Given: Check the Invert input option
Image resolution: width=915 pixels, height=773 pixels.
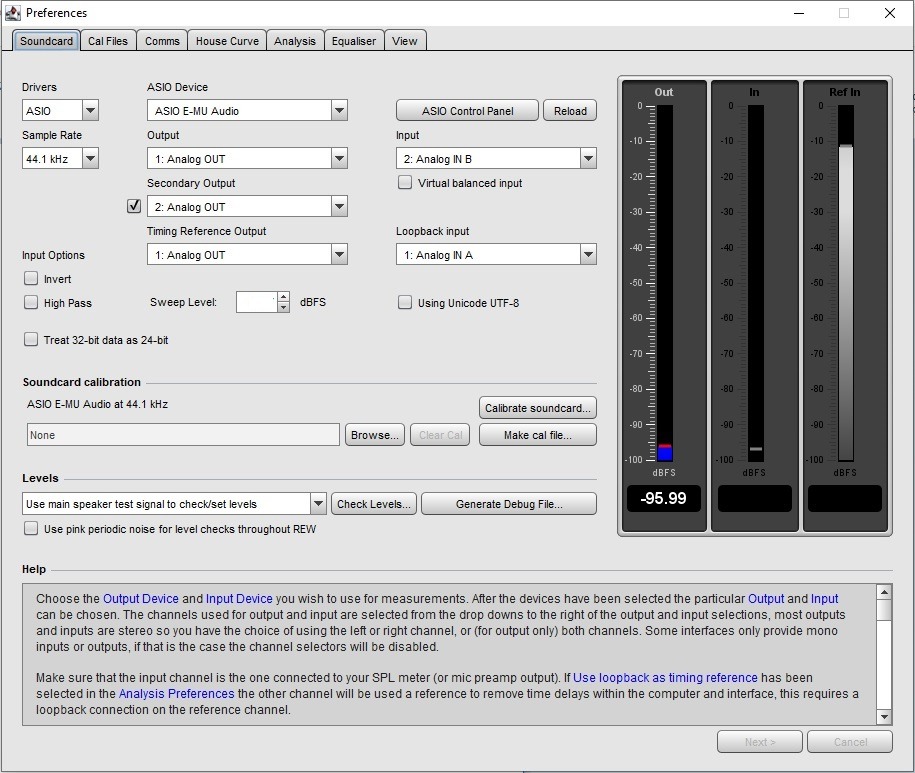Looking at the screenshot, I should [x=31, y=278].
